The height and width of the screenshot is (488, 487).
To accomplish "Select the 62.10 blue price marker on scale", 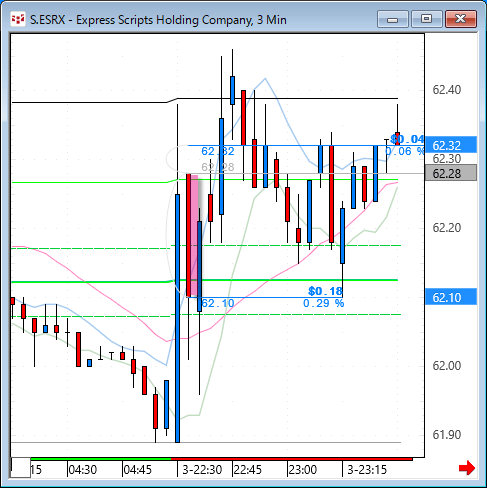I will pyautogui.click(x=451, y=297).
